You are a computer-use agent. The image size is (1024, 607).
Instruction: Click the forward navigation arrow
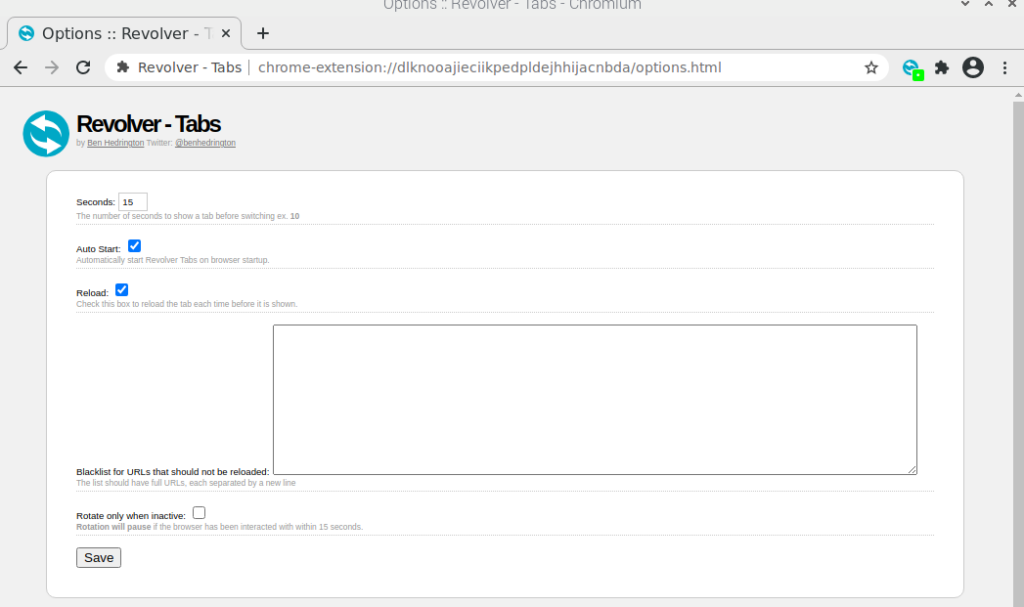pos(51,67)
